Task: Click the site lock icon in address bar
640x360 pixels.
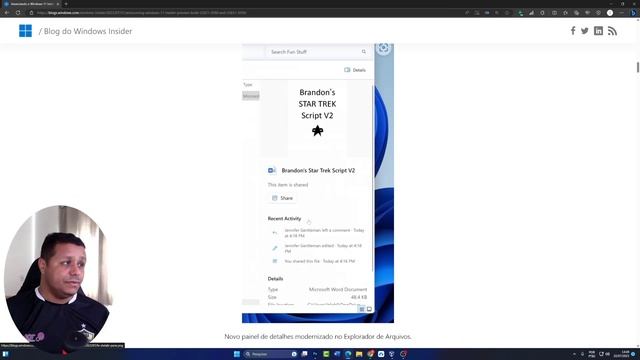Action: 31,13
